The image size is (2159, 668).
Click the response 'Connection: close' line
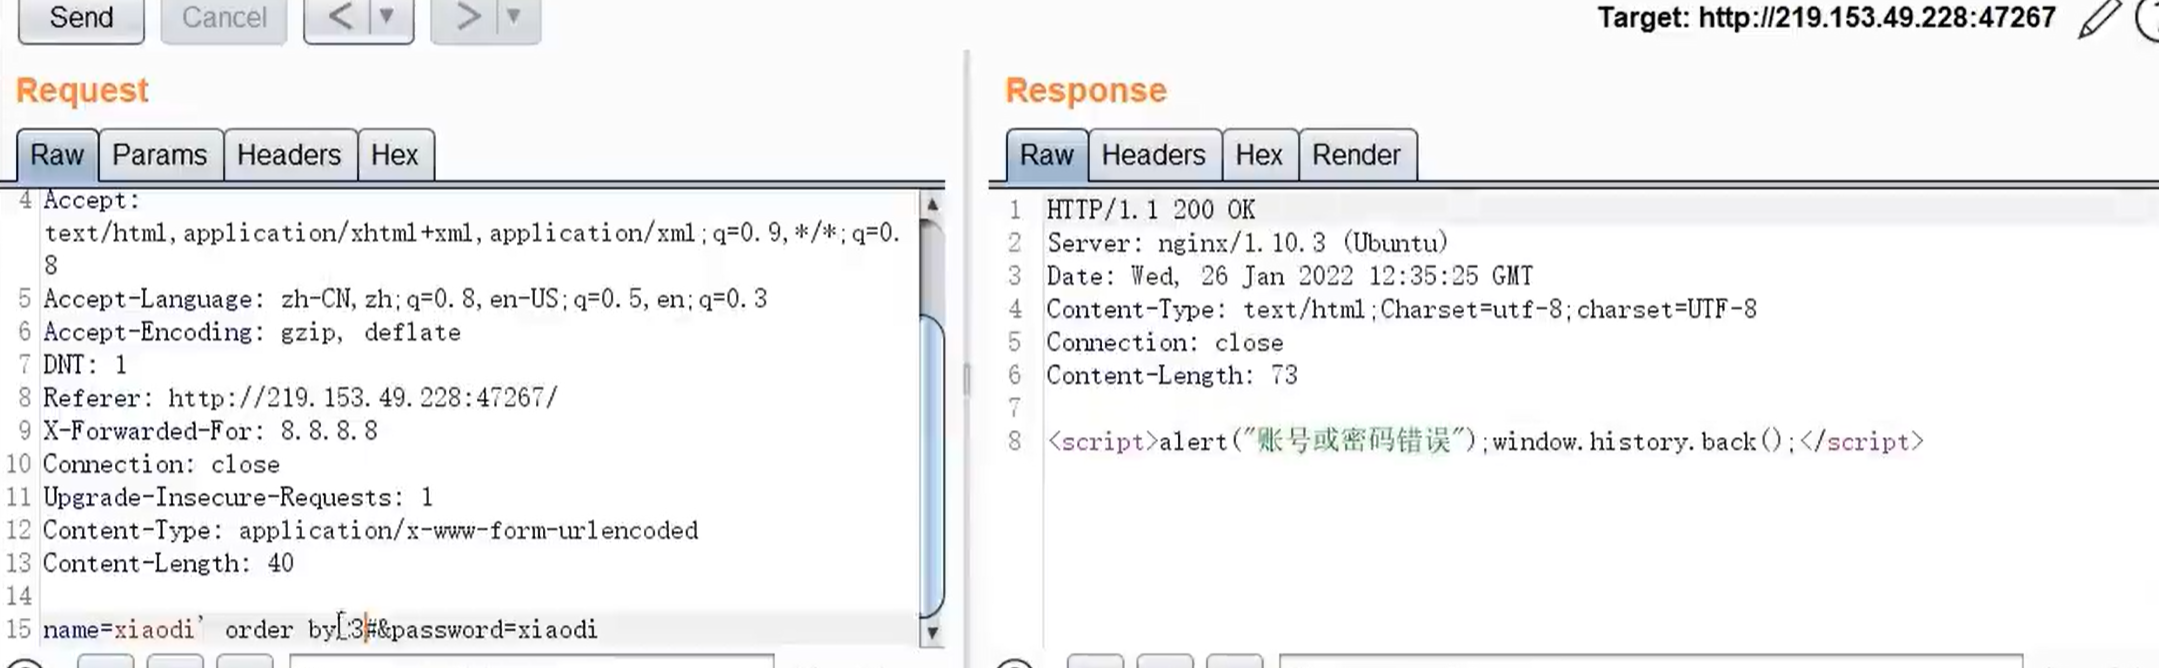point(1165,342)
